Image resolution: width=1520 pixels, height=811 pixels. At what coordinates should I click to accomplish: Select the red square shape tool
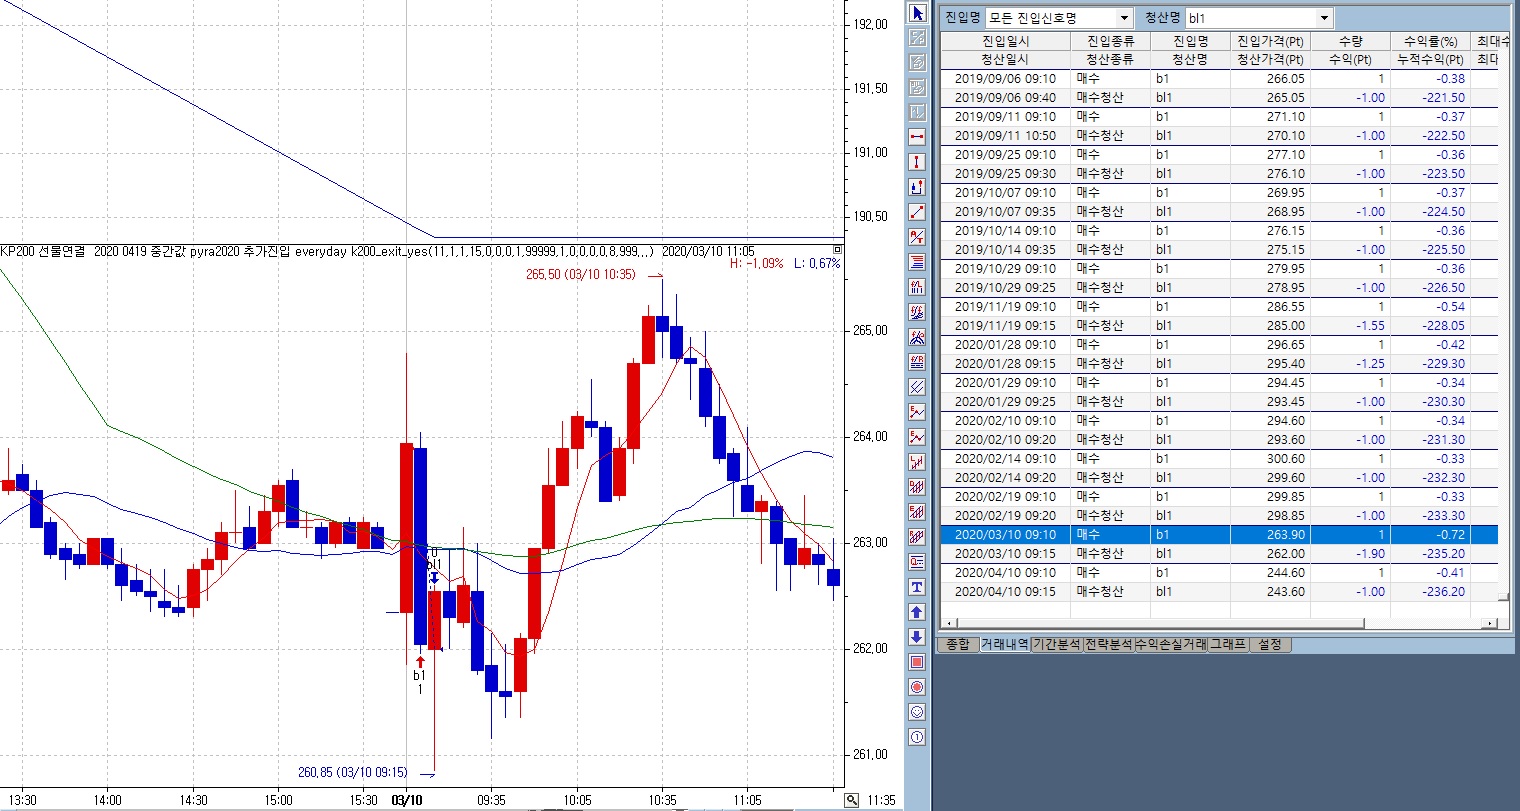[x=917, y=662]
